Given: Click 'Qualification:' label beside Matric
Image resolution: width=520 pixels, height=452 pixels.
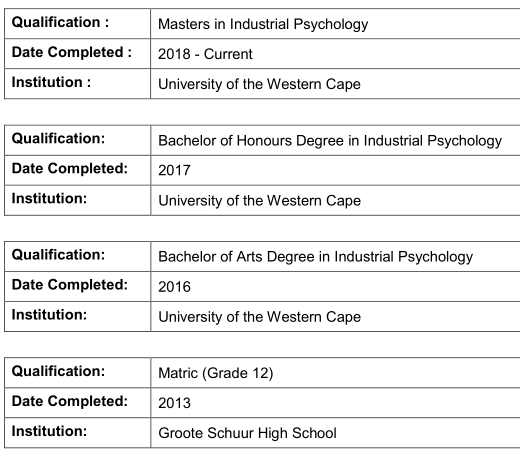Looking at the screenshot, I should tap(58, 371).
